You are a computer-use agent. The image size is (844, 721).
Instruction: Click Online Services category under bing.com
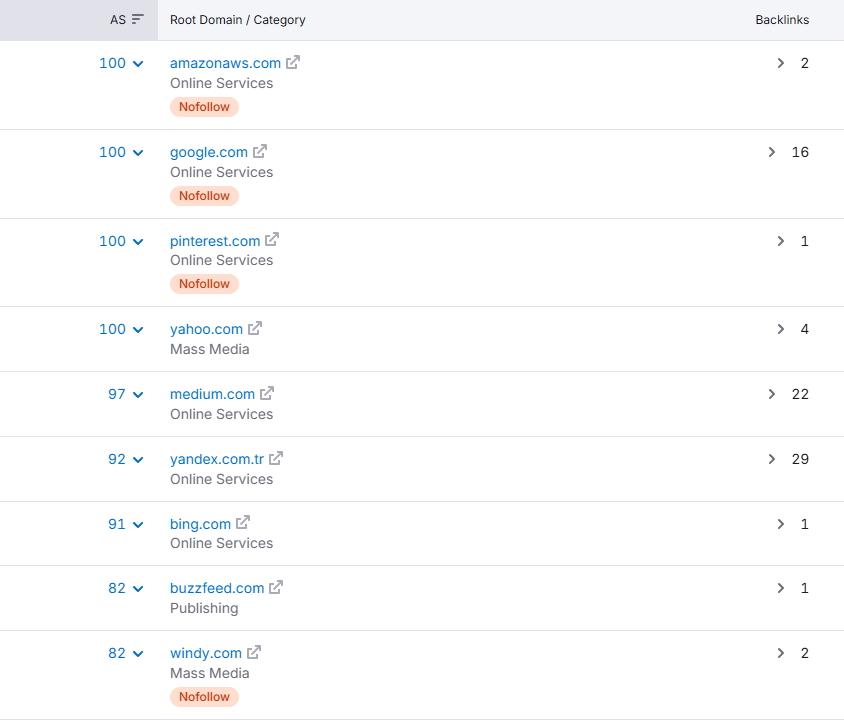tap(221, 543)
